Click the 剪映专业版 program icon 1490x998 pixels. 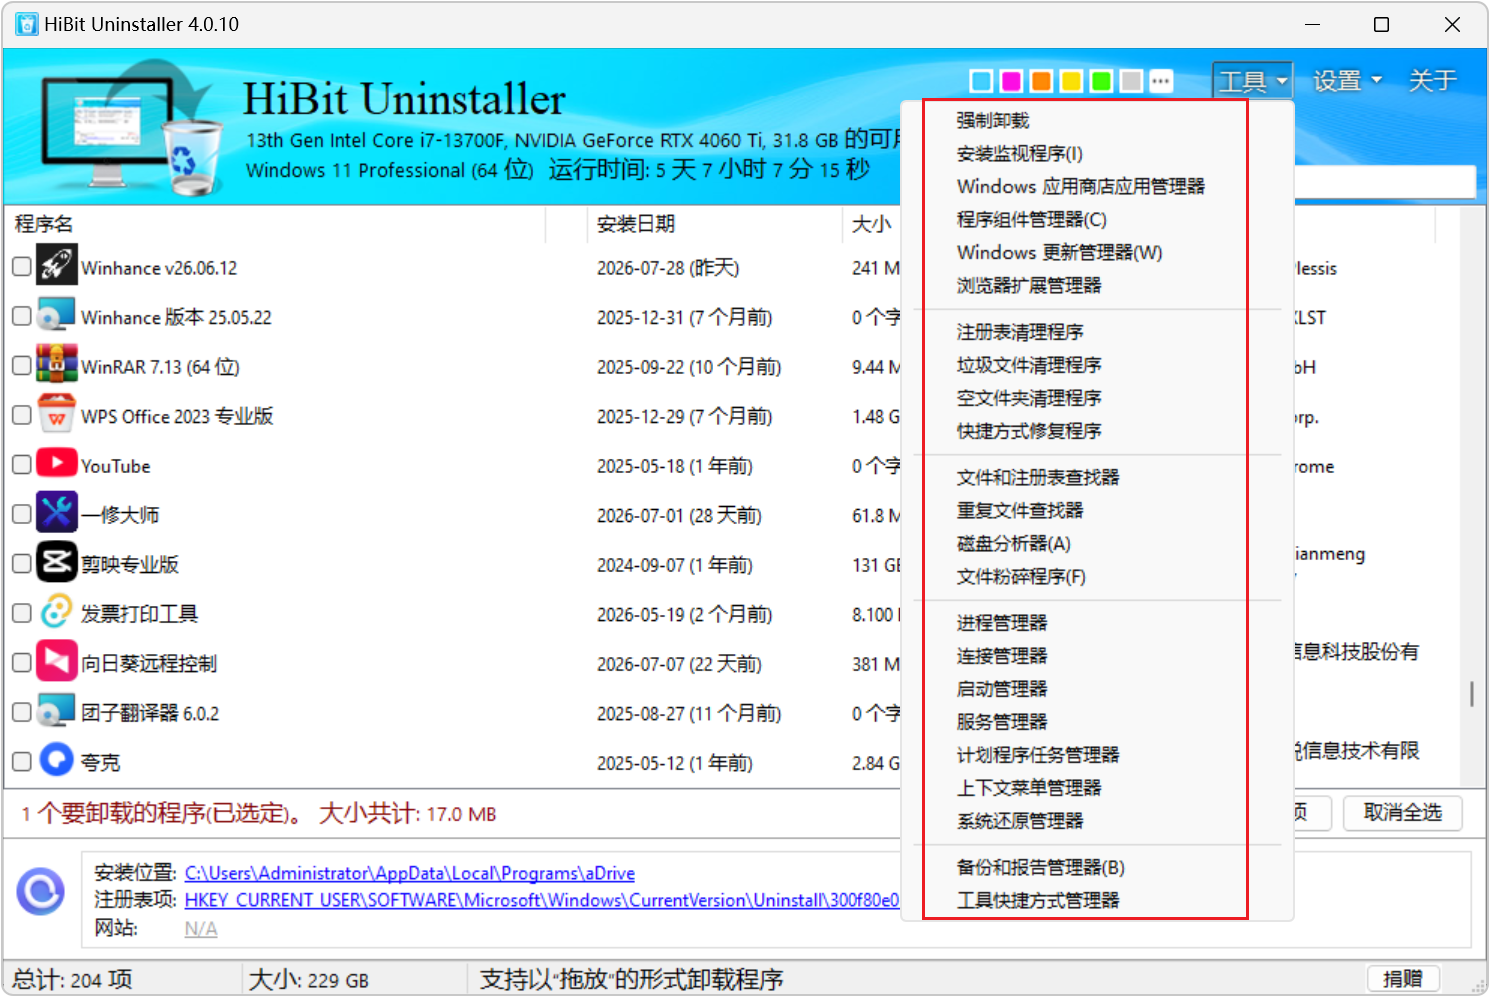[x=57, y=562]
